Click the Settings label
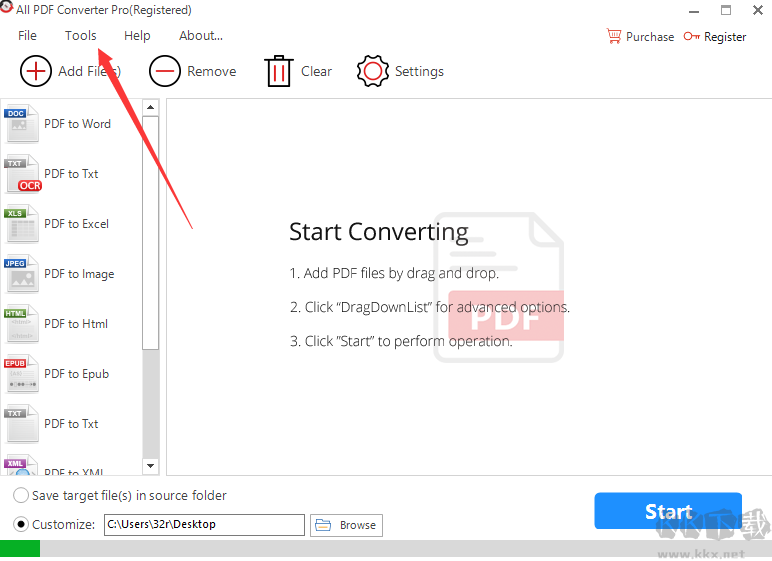Screen dimensions: 772x561 tap(419, 71)
